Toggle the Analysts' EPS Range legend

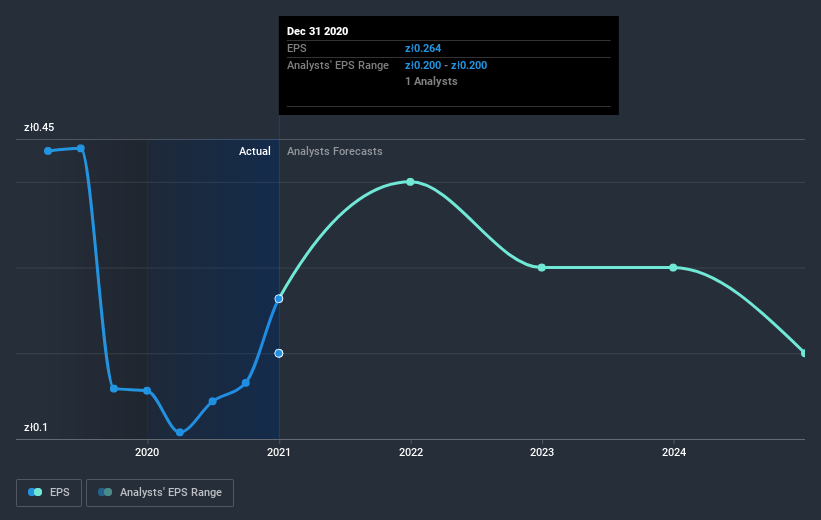pos(160,492)
